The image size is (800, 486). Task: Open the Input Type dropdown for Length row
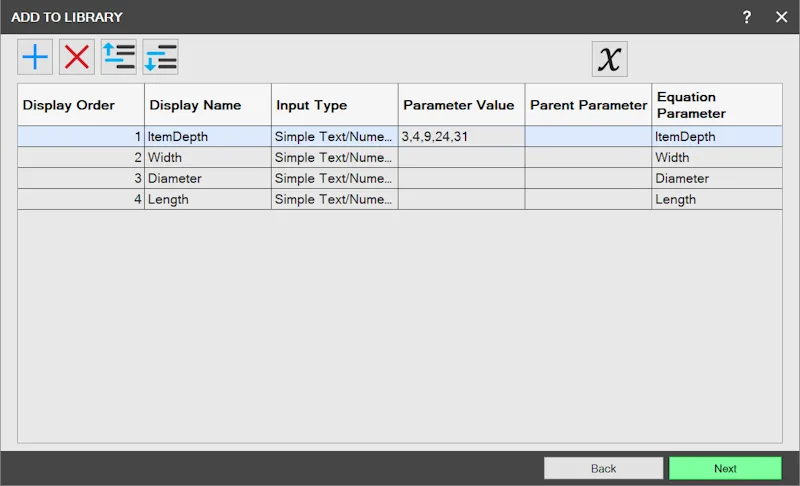(335, 199)
